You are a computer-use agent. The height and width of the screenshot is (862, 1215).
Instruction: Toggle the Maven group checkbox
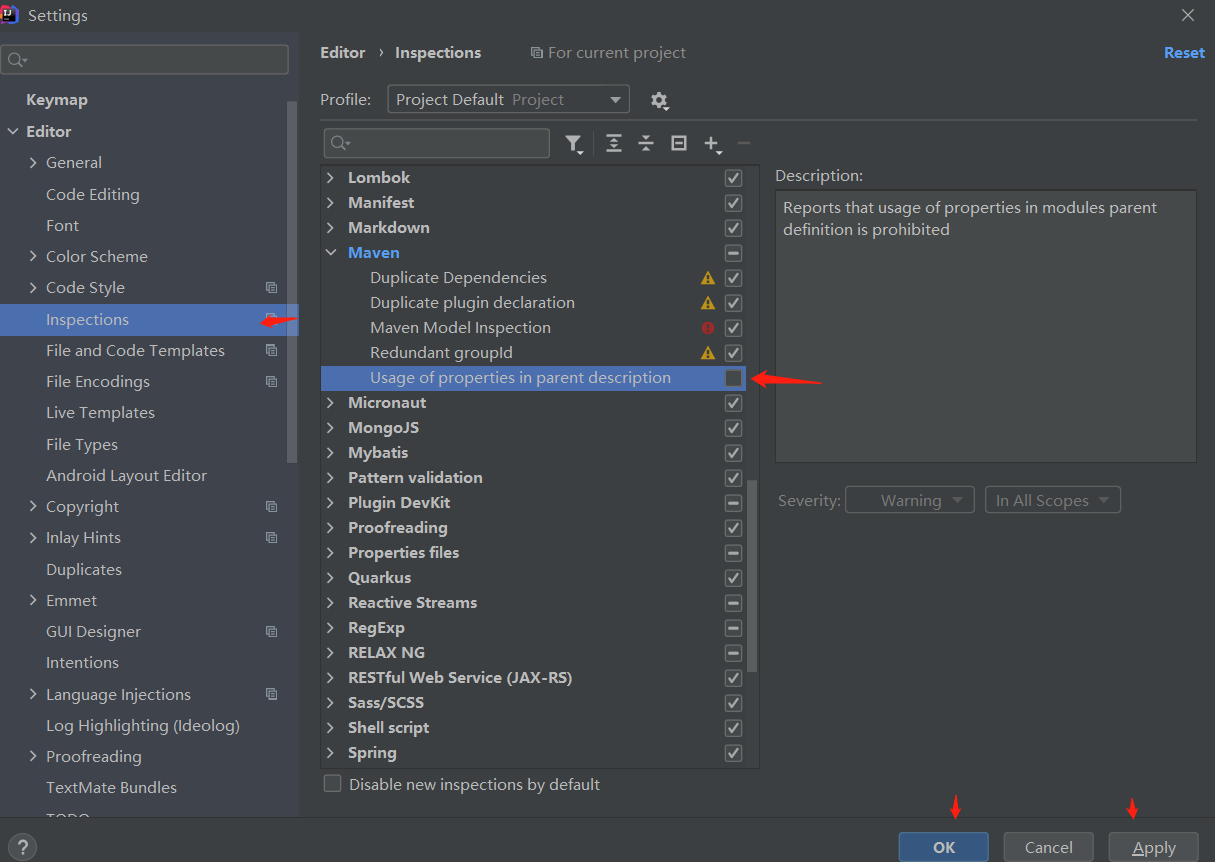[733, 253]
